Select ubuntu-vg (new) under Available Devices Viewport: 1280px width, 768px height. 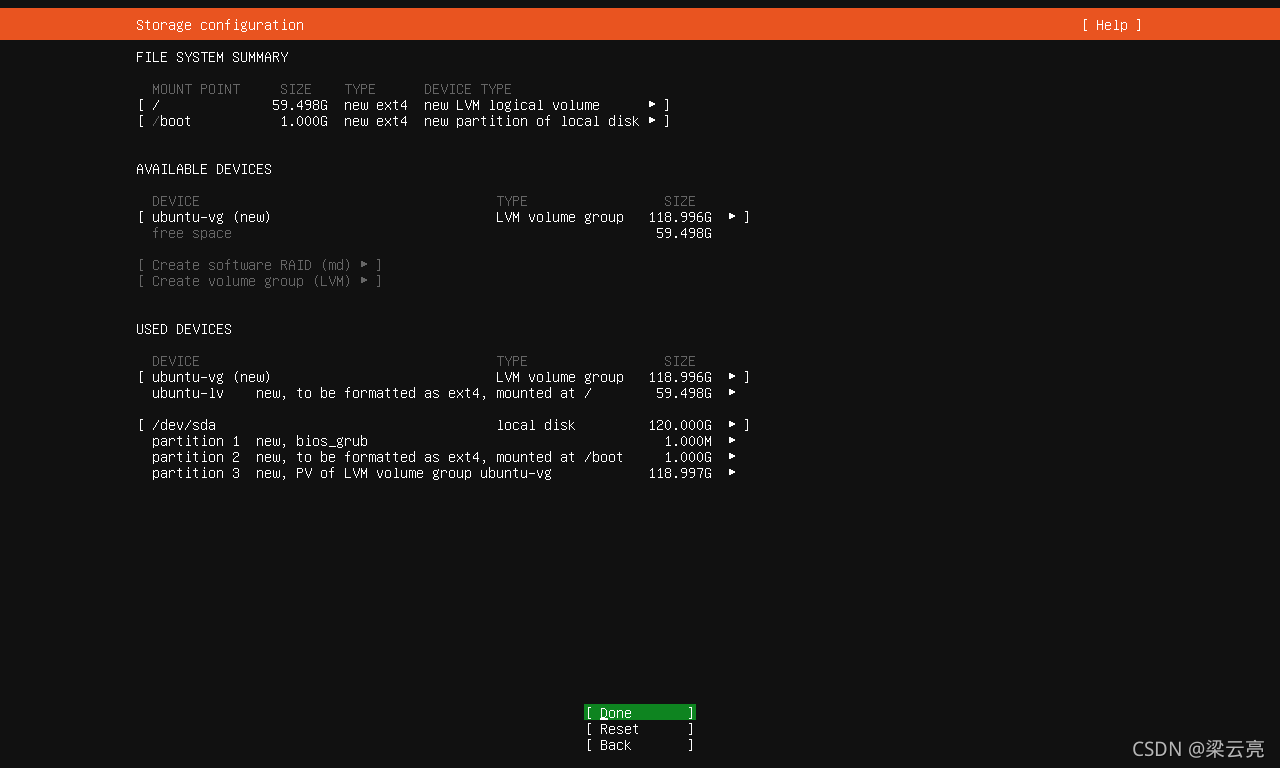444,217
